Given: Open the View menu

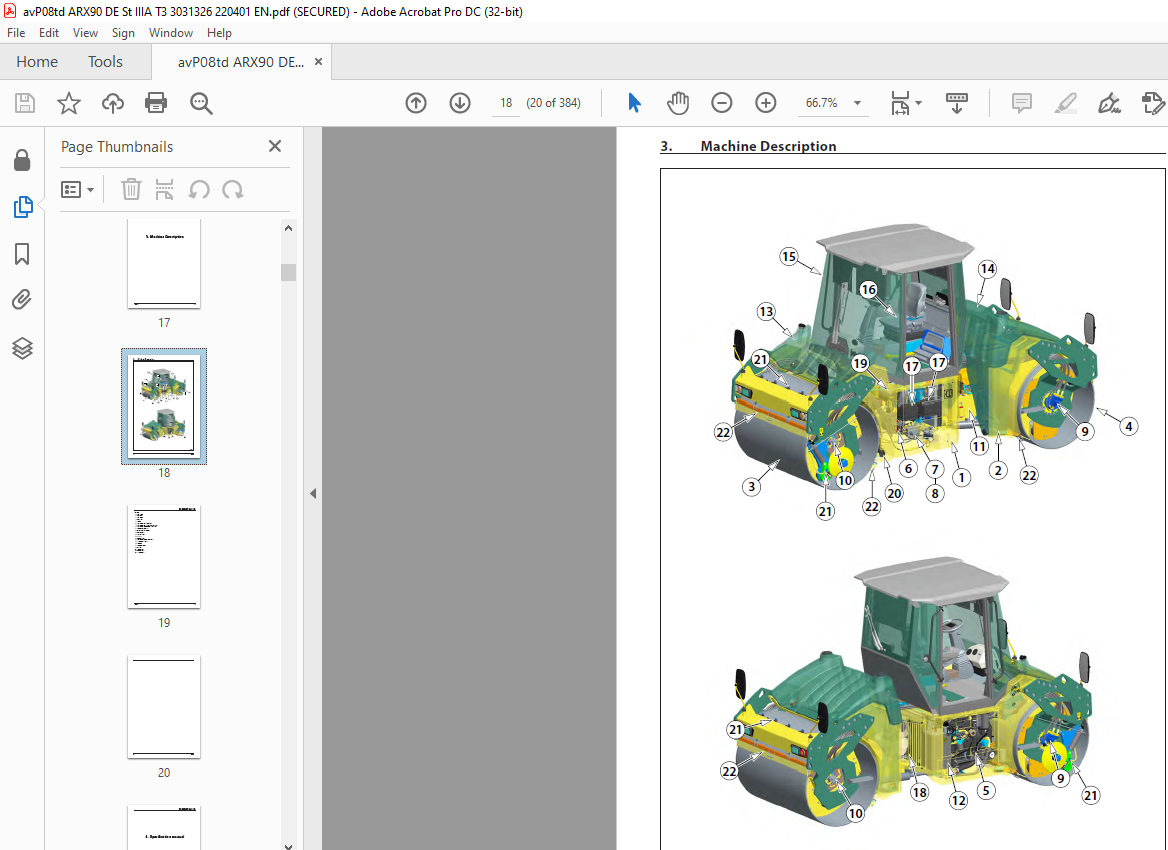Looking at the screenshot, I should [85, 33].
